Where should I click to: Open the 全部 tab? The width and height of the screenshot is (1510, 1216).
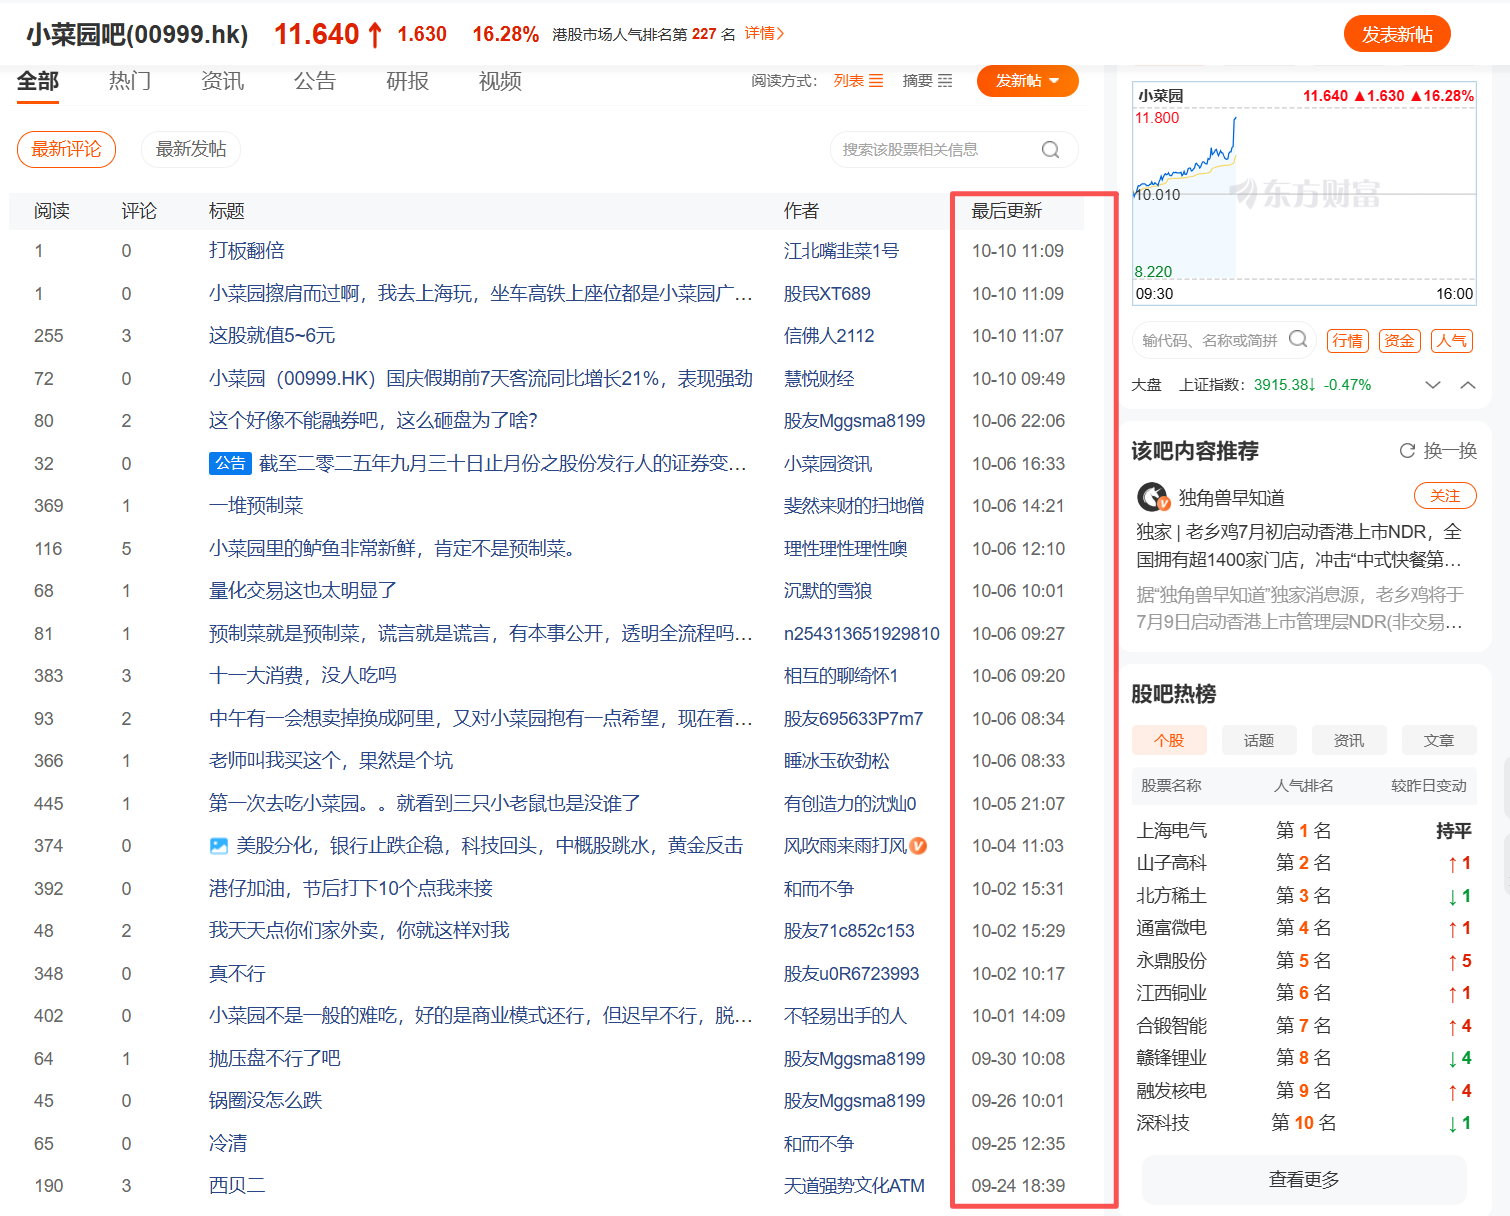pyautogui.click(x=38, y=81)
